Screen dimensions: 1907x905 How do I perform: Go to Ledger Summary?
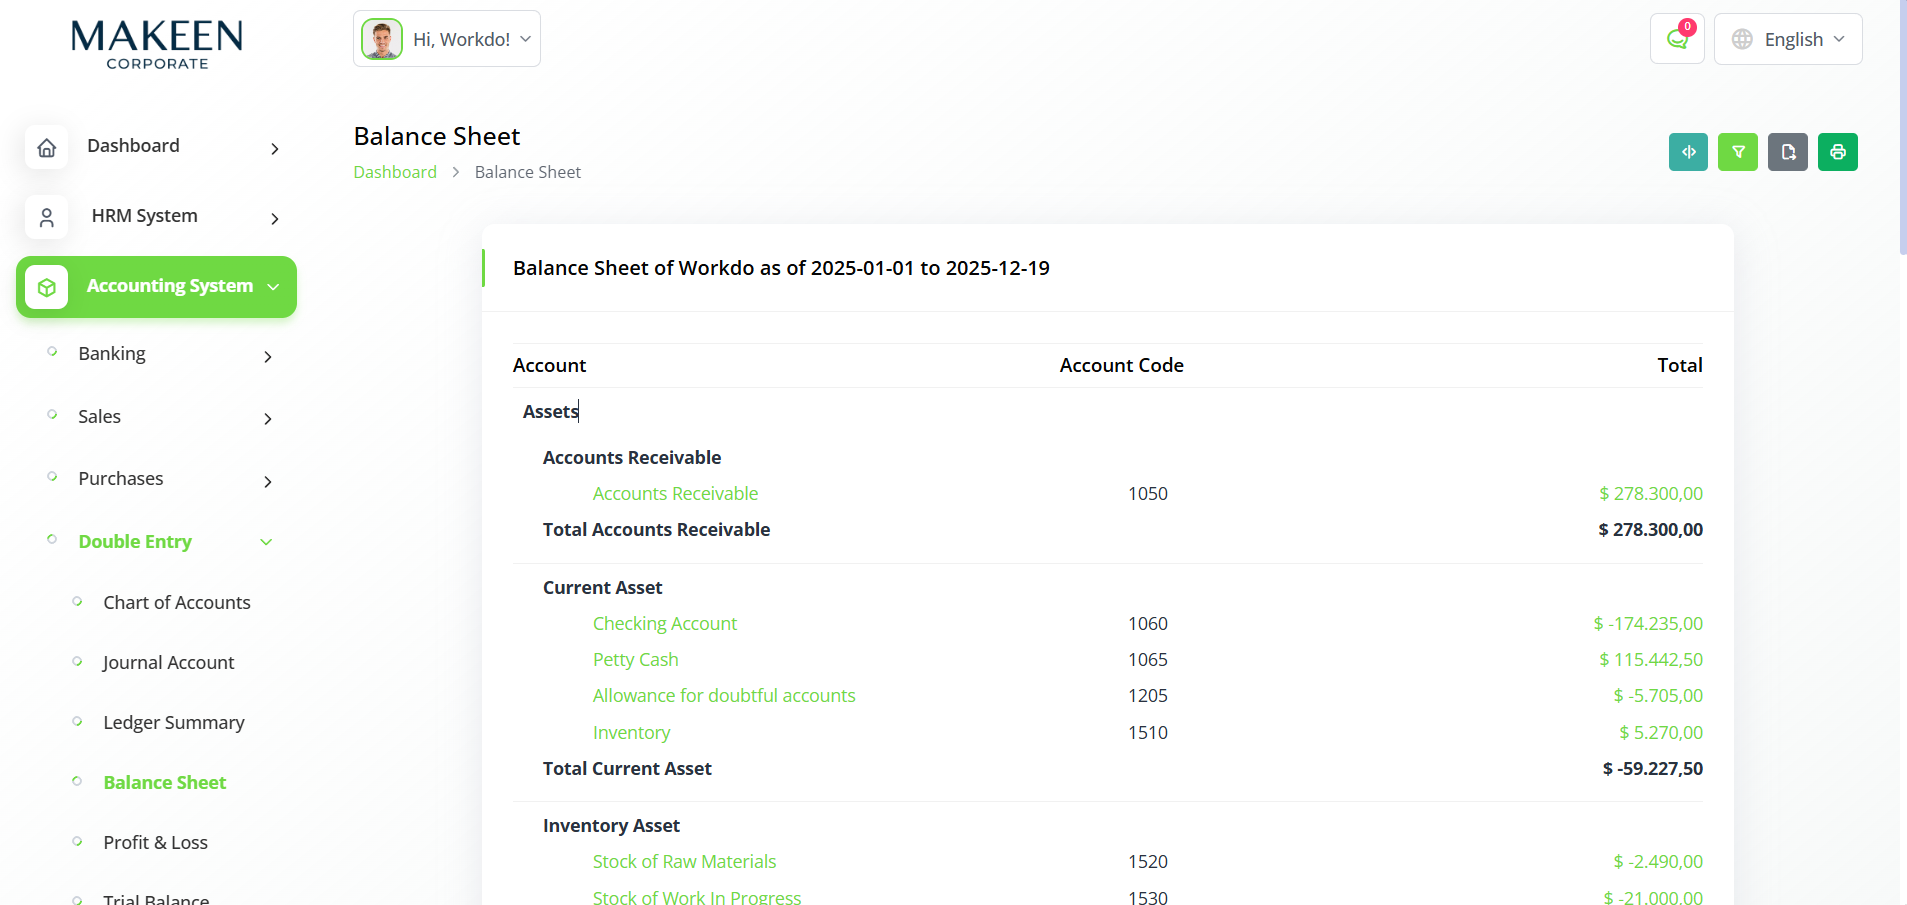174,722
